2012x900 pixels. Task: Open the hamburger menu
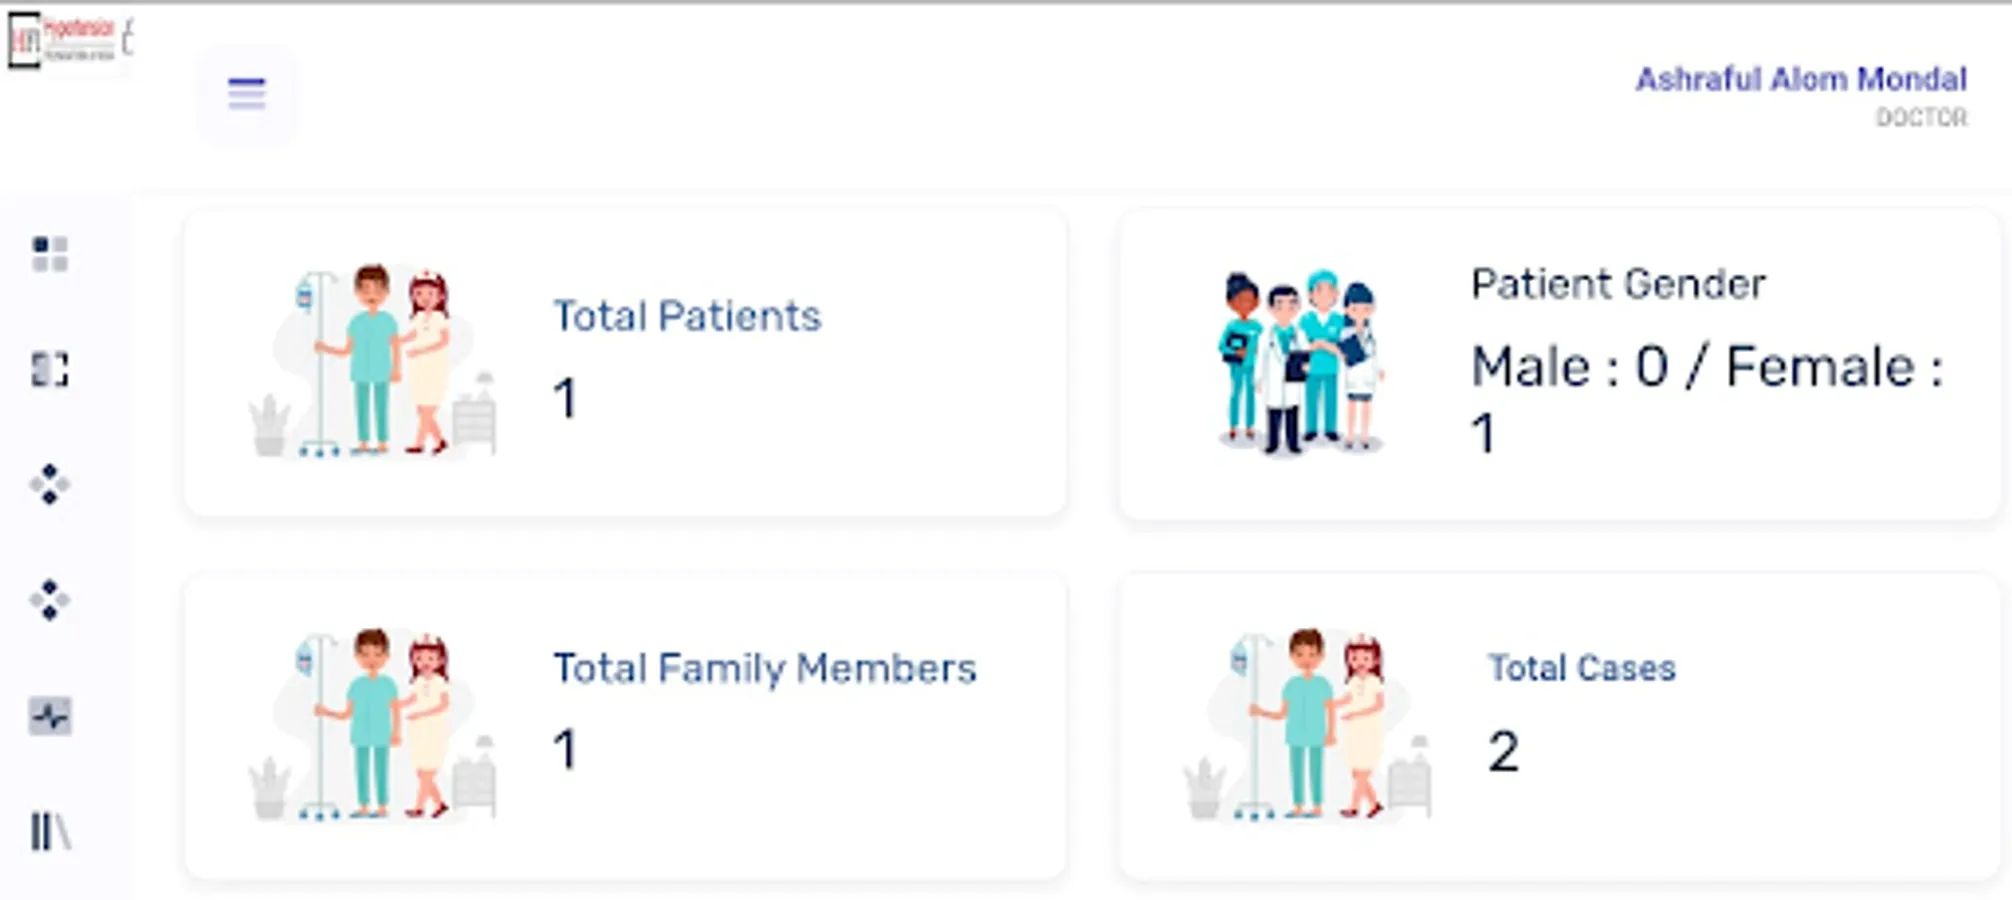tap(247, 94)
